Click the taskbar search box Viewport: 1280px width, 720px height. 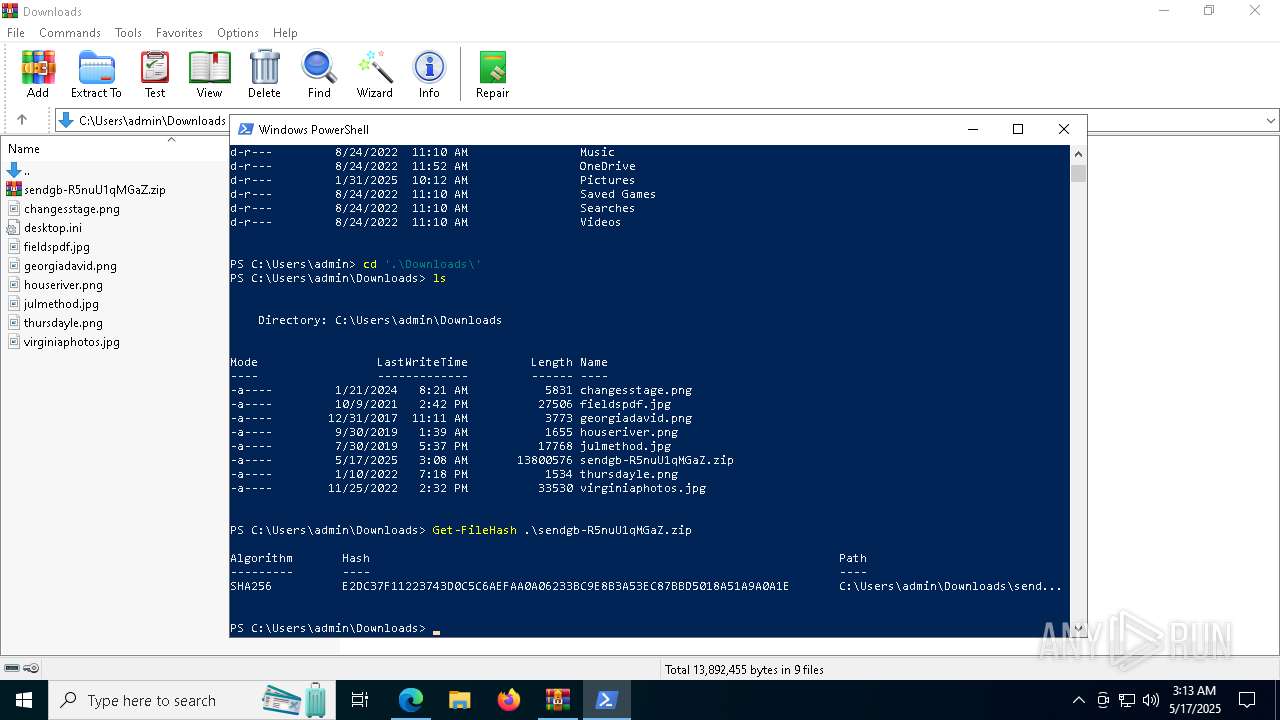pos(194,700)
